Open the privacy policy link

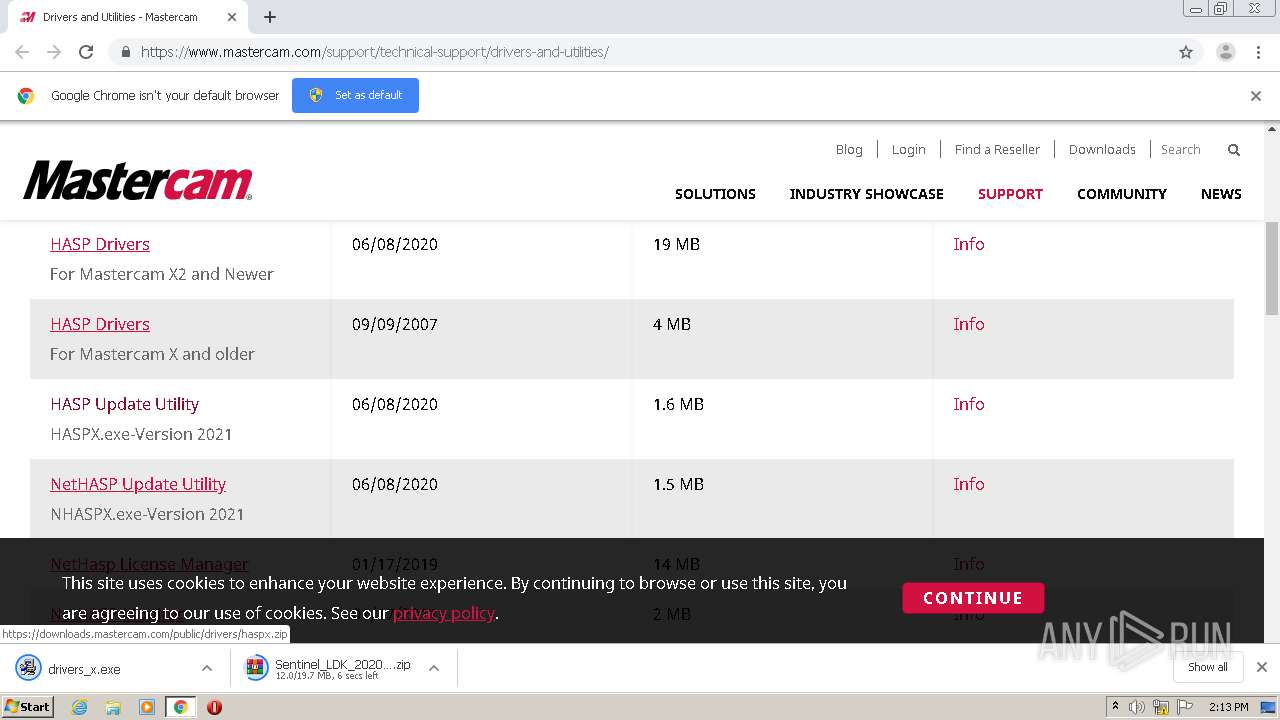[444, 613]
